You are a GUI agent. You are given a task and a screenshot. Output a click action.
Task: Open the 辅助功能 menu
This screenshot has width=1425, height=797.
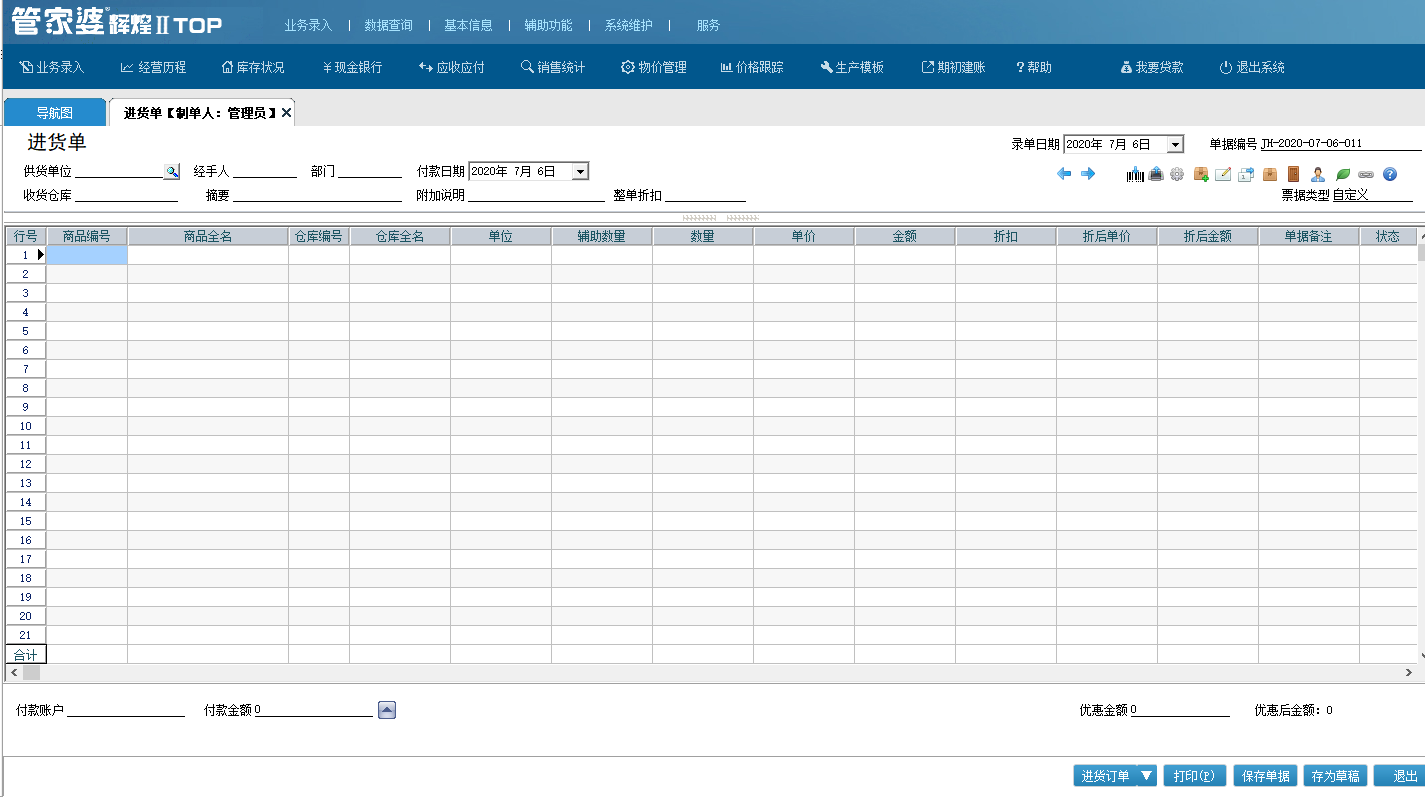click(x=548, y=25)
